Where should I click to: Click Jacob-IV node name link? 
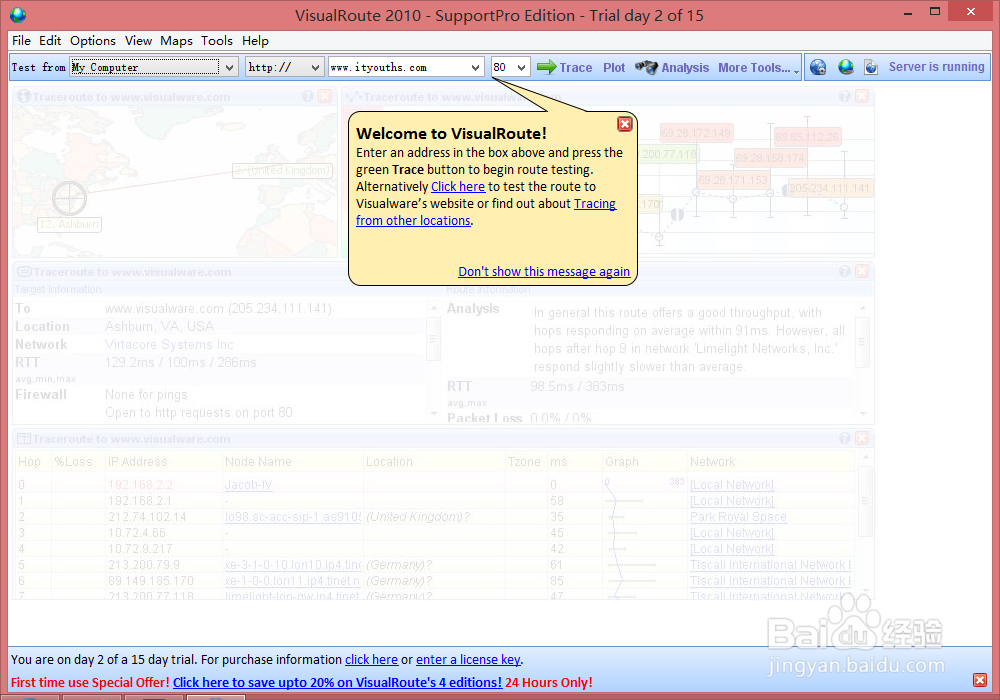pos(248,485)
